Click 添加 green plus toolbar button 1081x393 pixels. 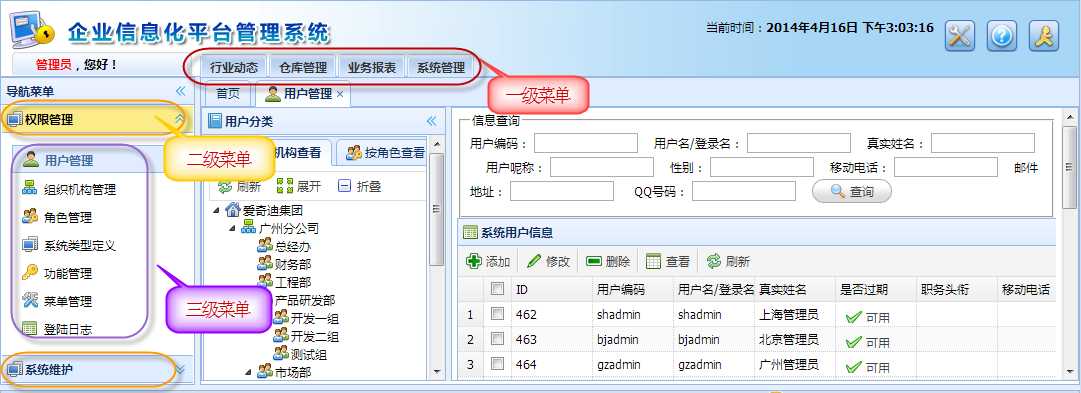(x=488, y=261)
